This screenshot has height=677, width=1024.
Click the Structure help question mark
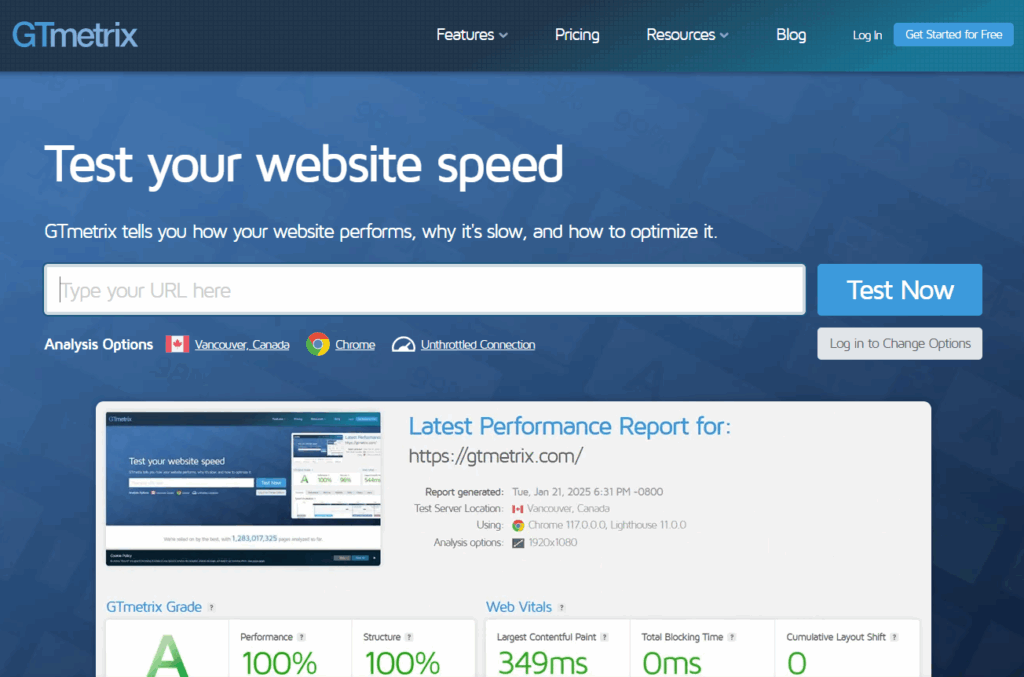tap(409, 637)
